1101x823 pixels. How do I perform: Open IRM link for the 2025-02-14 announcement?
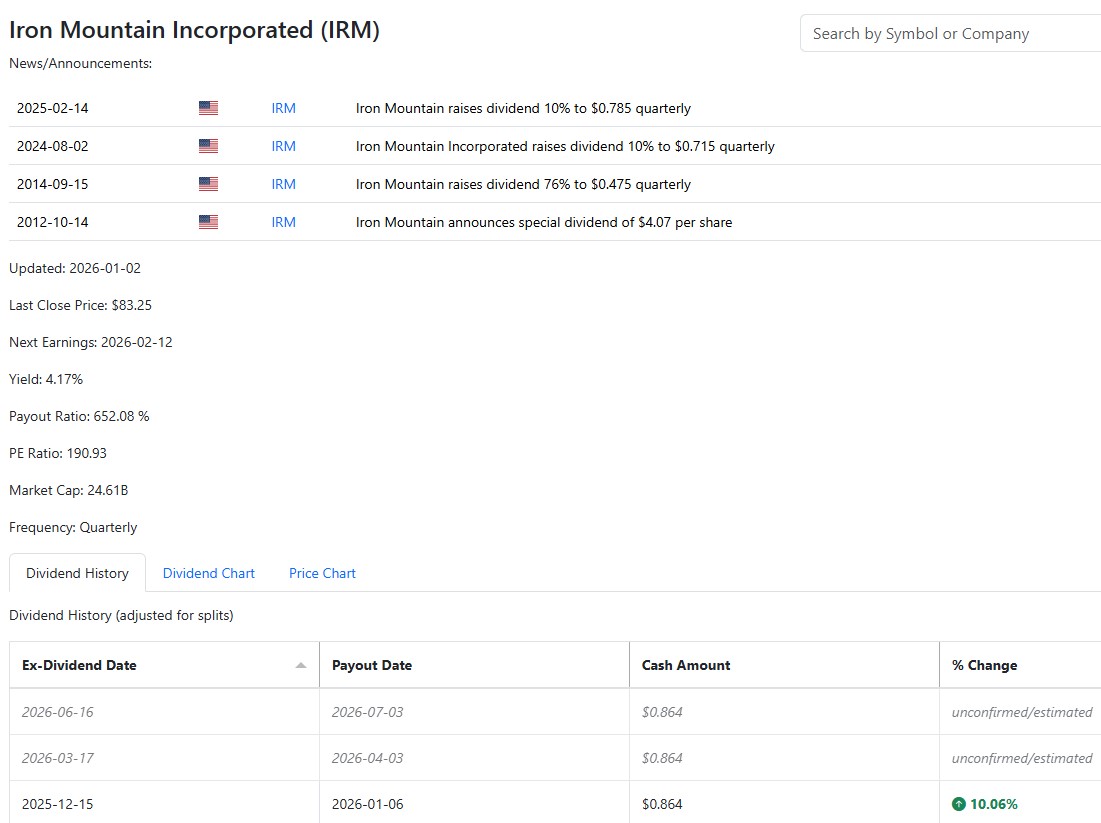click(x=283, y=108)
